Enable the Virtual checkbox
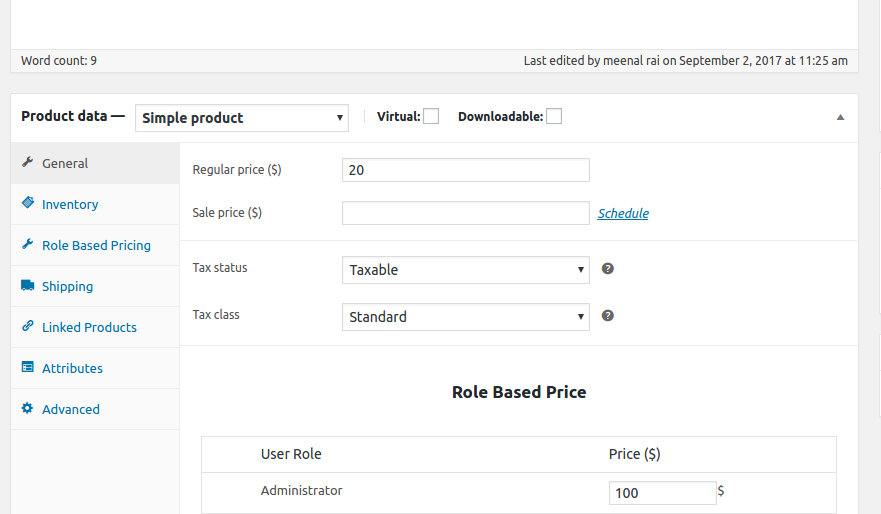Viewport: 881px width, 514px height. 431,116
